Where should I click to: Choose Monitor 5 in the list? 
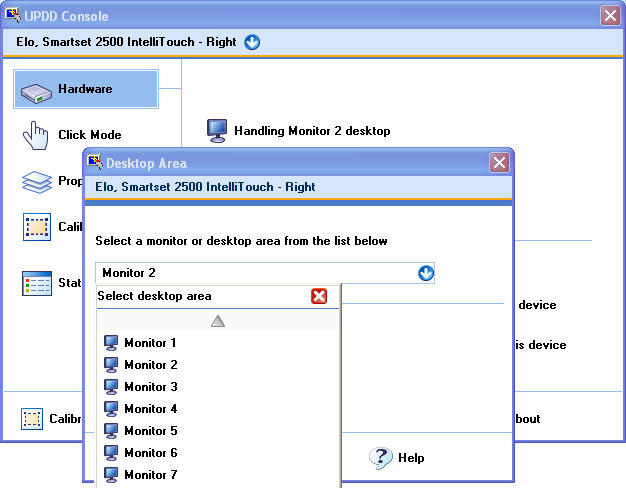point(218,430)
